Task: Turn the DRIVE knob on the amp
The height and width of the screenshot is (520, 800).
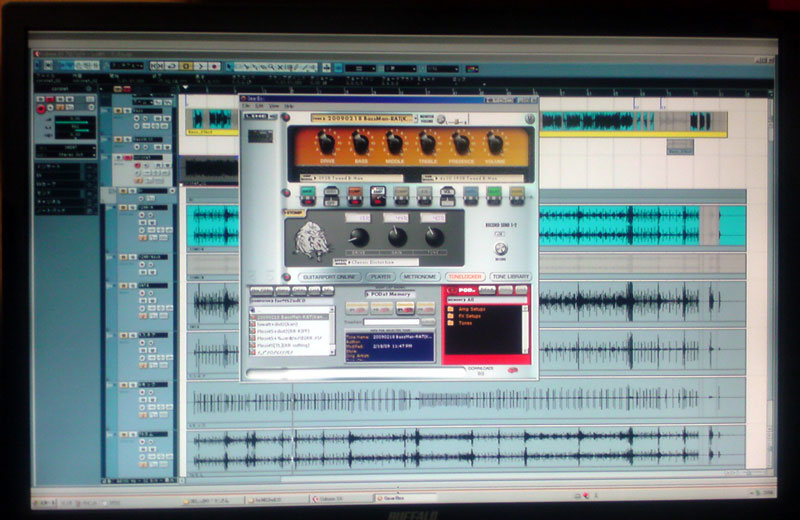Action: 327,142
